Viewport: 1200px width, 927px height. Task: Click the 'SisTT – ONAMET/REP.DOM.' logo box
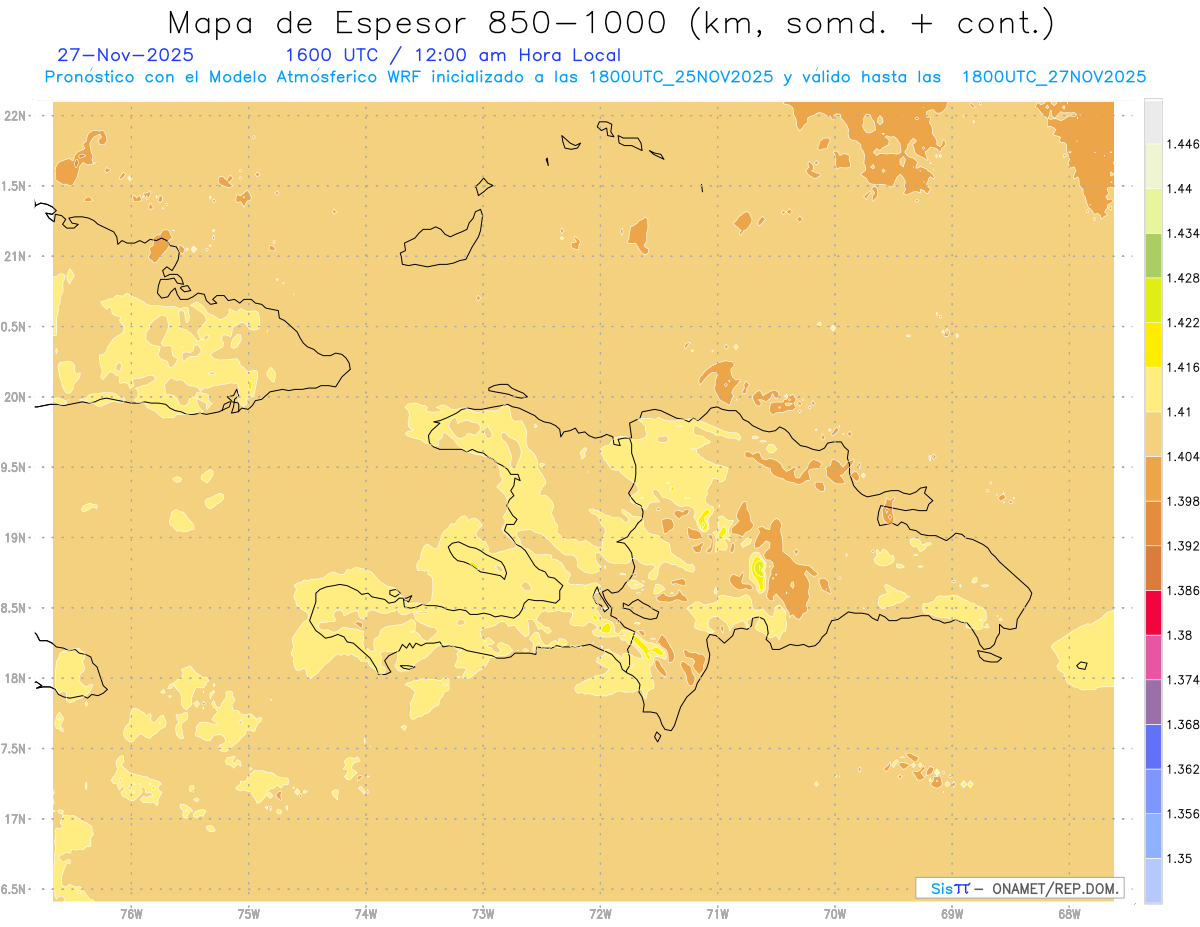pyautogui.click(x=1020, y=888)
